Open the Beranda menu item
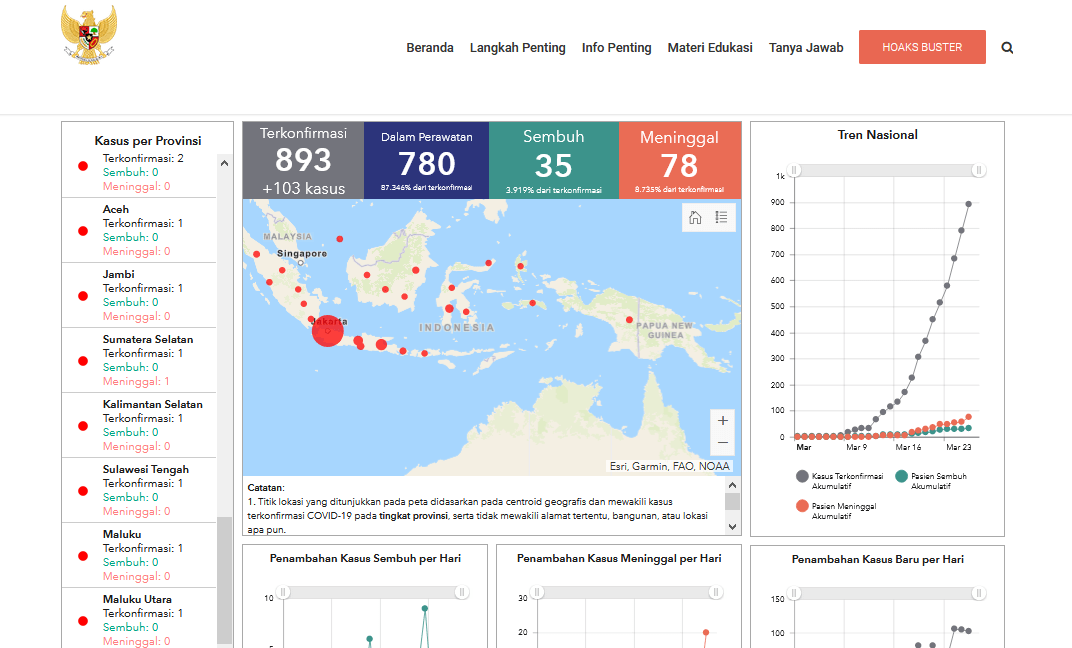The image size is (1072, 648). pos(430,47)
